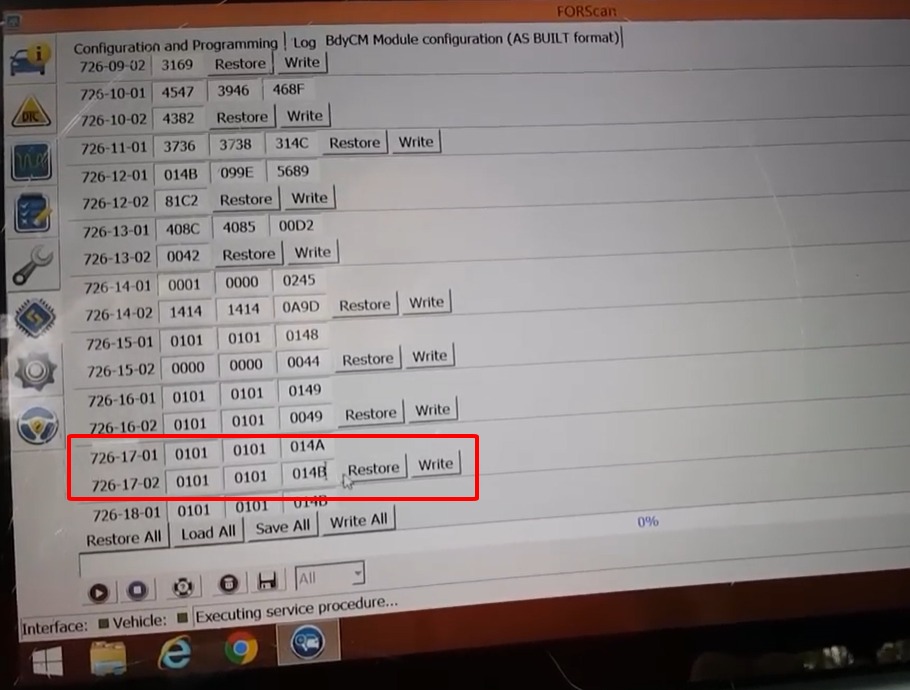Click the Save All button
The height and width of the screenshot is (690, 910).
click(283, 527)
